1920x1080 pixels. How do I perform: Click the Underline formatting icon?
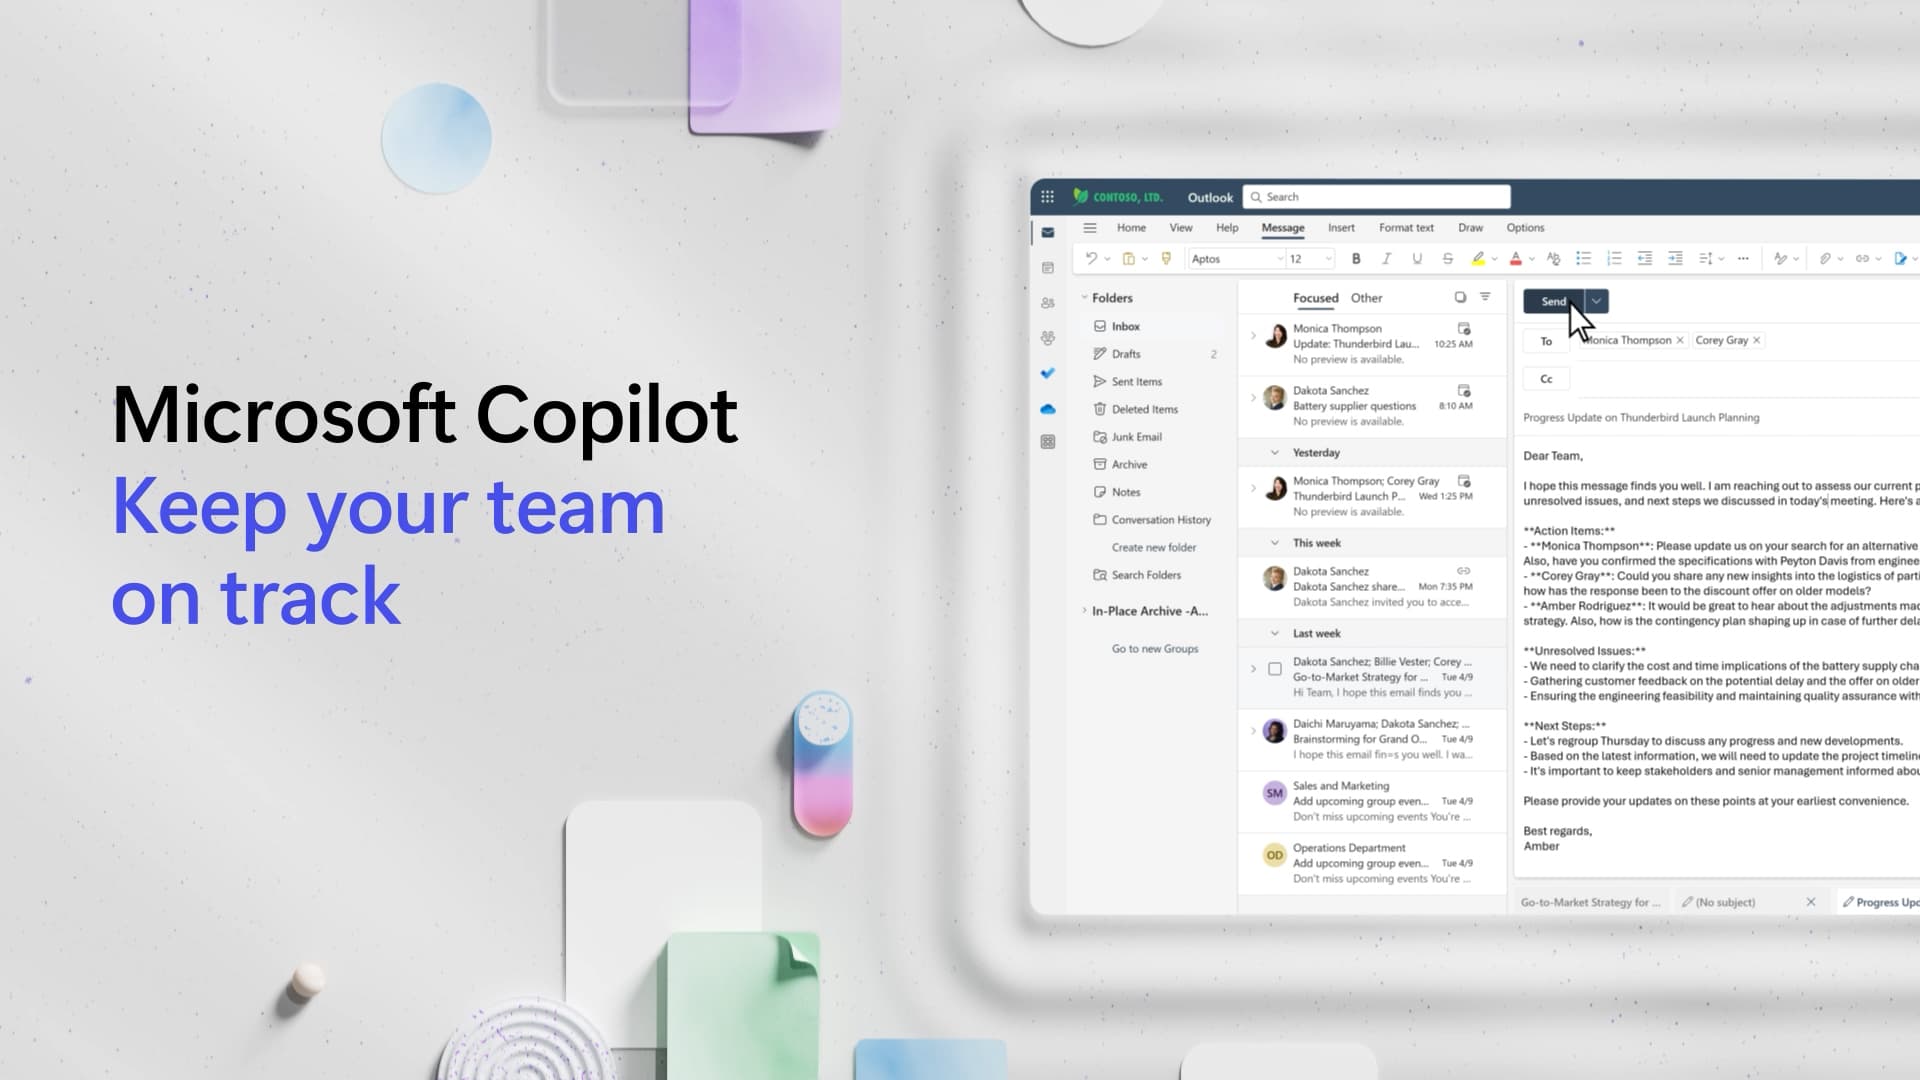coord(1416,258)
